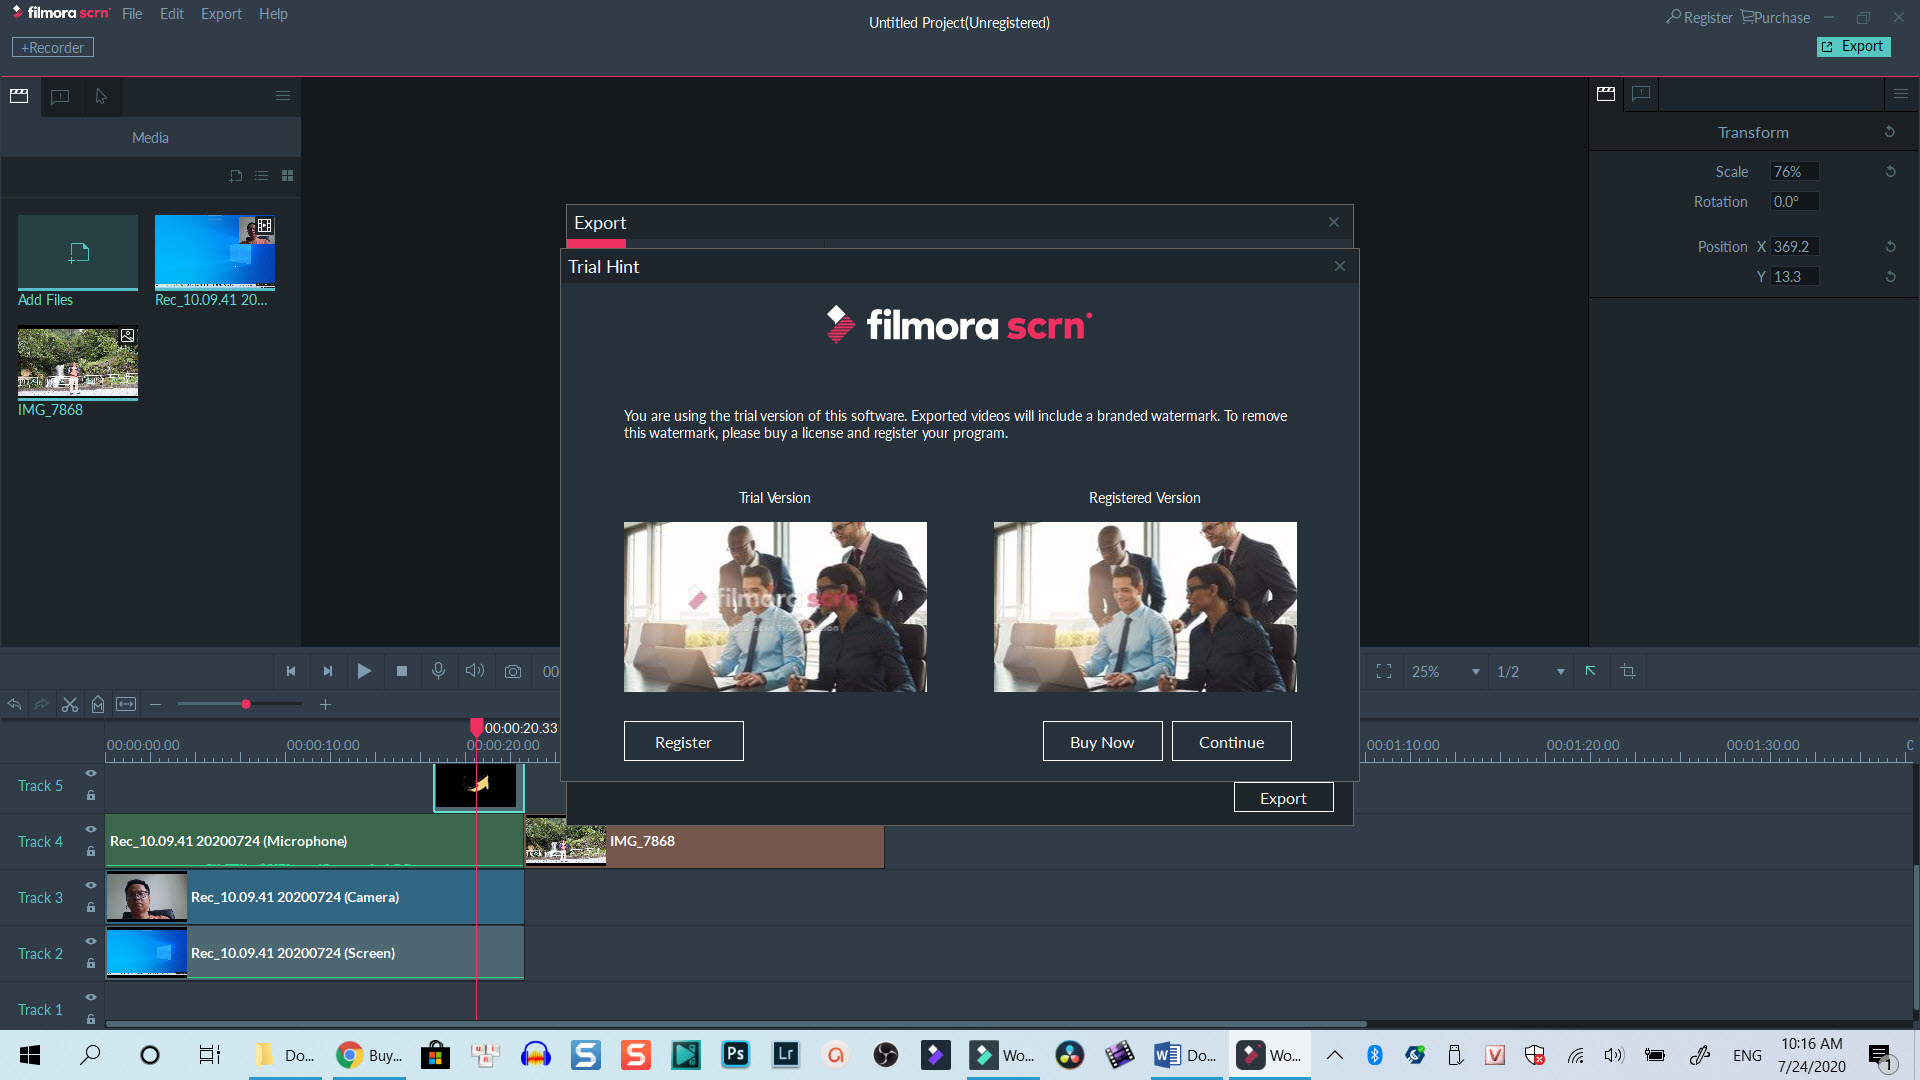1920x1080 pixels.
Task: Click the undo icon in the timeline toolbar
Action: [x=14, y=705]
